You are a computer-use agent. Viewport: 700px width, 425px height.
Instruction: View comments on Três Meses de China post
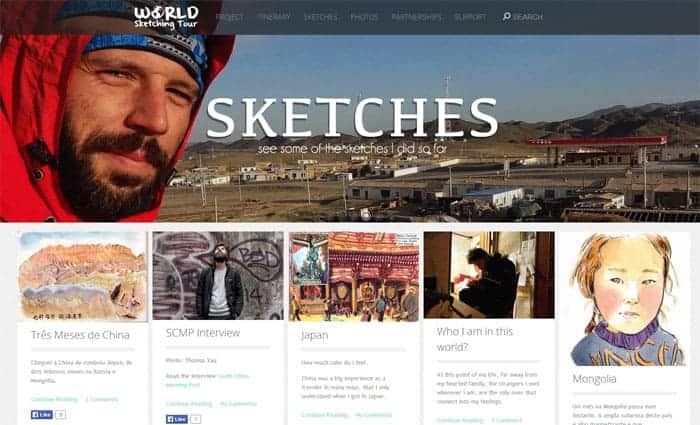pyautogui.click(x=101, y=399)
